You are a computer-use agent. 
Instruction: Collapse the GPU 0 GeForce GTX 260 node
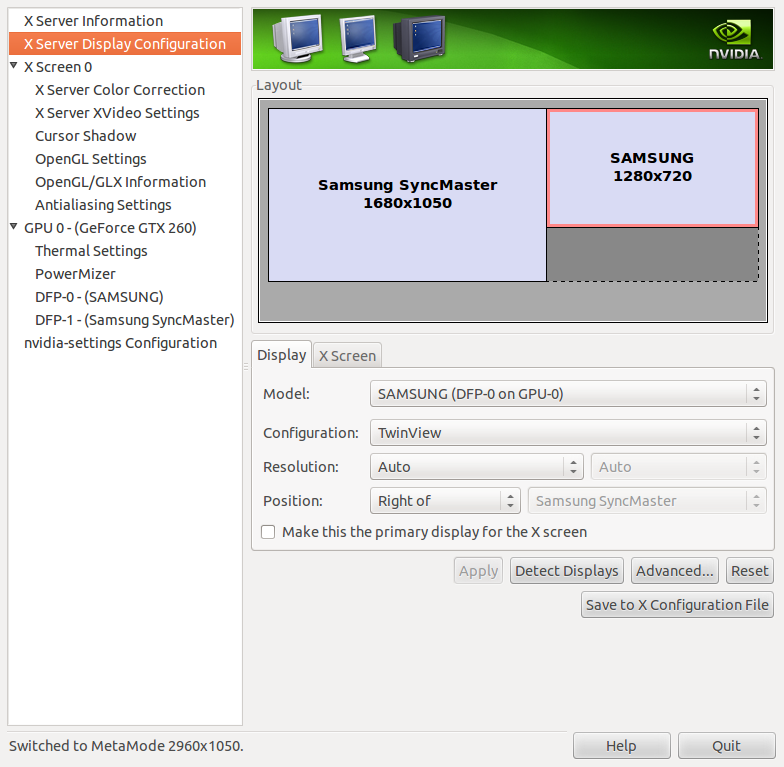(x=14, y=226)
